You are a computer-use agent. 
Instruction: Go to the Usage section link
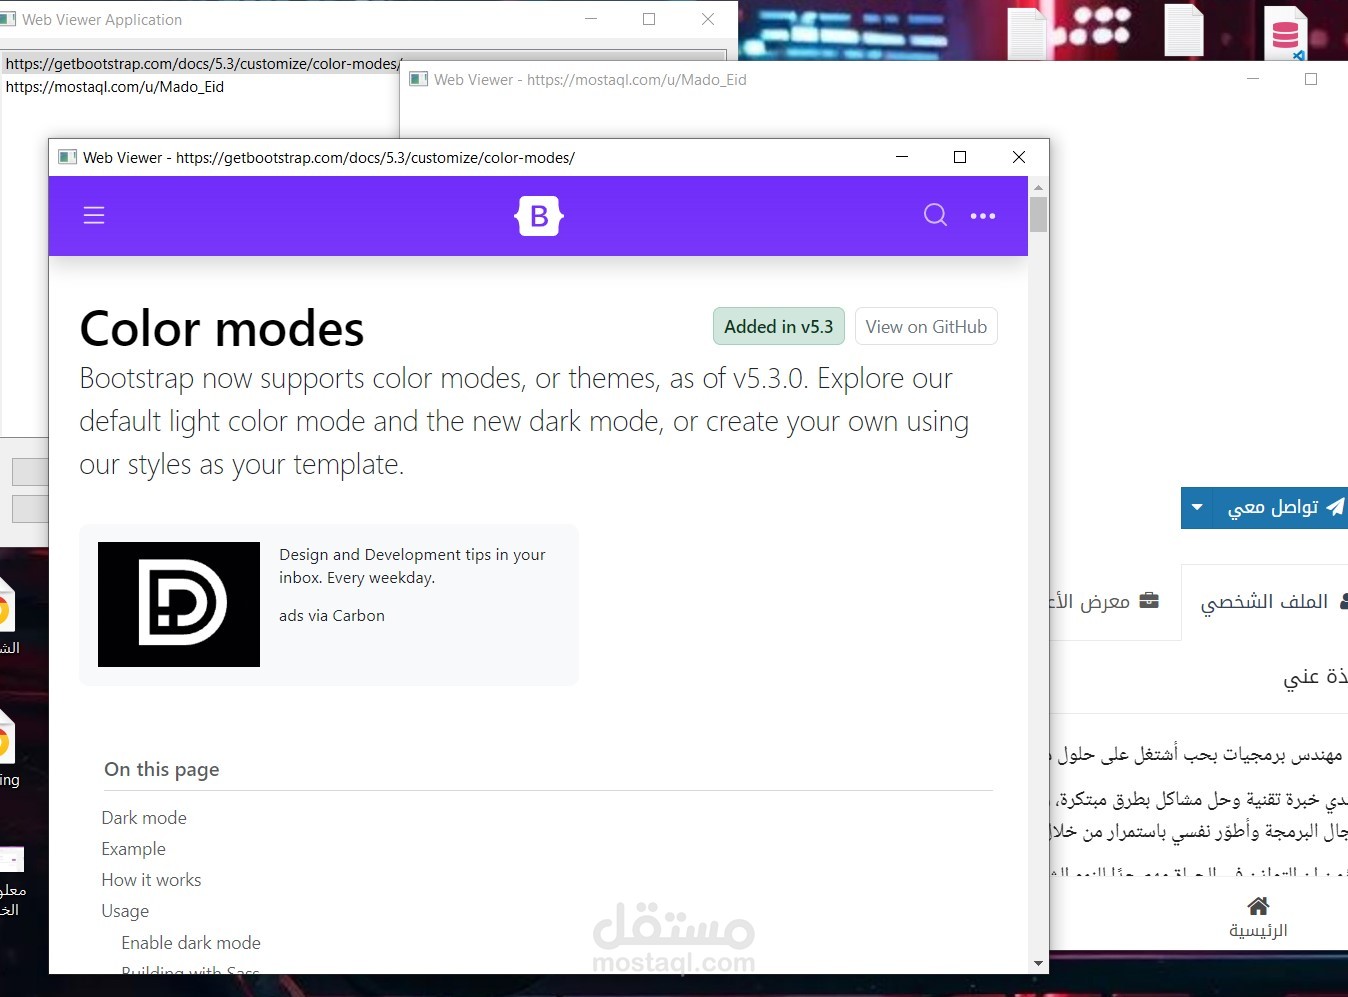point(125,911)
